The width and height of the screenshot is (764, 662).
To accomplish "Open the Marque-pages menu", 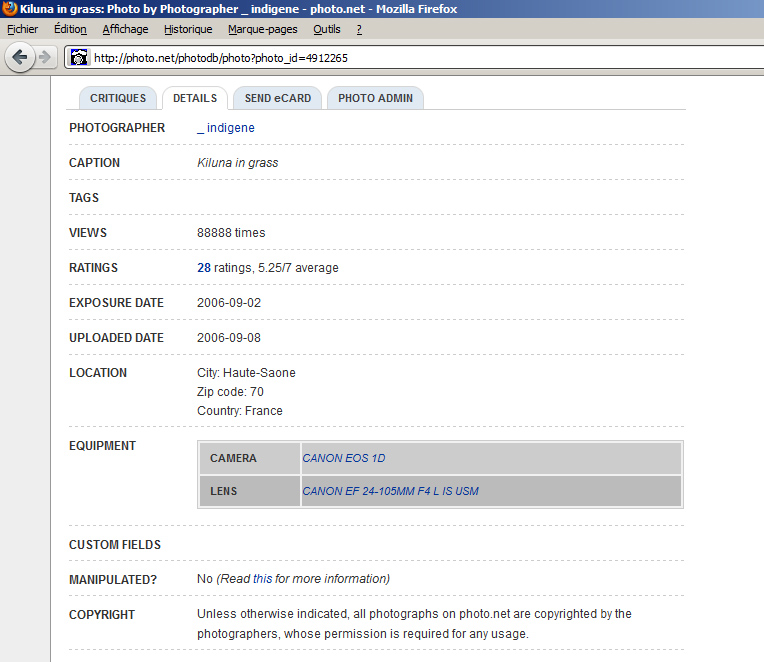I will click(263, 29).
